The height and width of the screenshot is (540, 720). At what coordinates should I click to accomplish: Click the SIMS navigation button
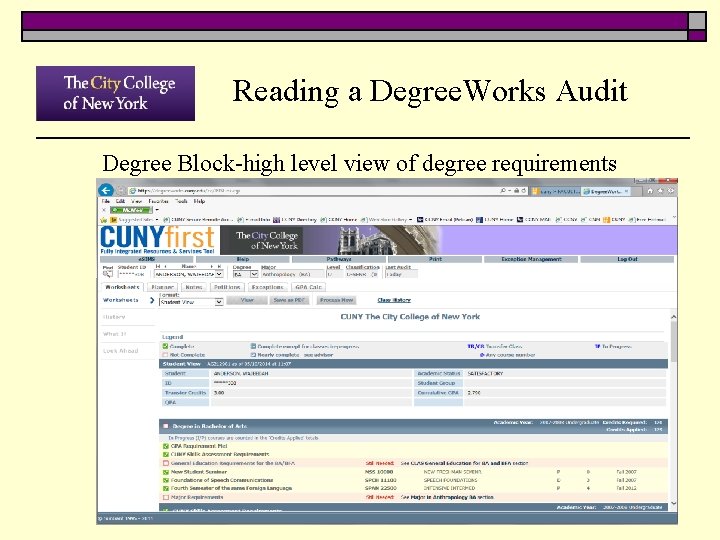pos(146,259)
